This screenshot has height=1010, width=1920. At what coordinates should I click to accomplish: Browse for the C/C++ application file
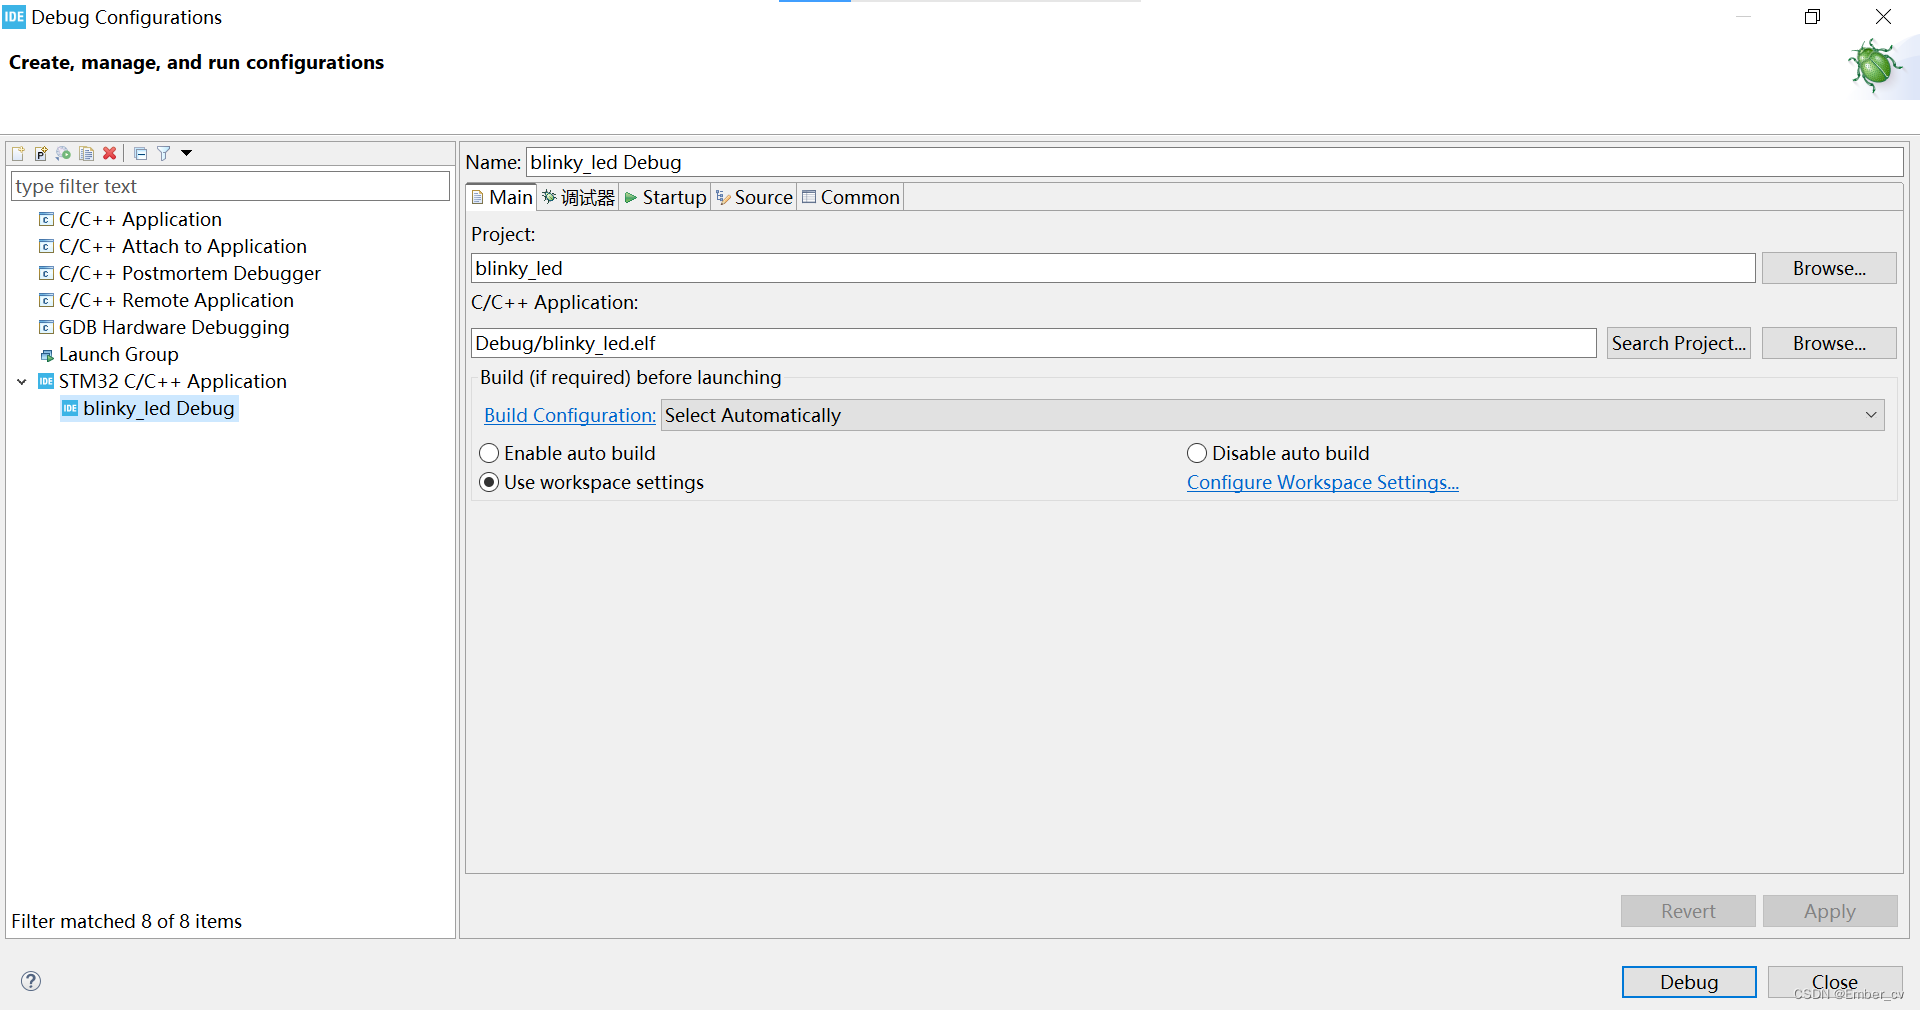pyautogui.click(x=1829, y=343)
